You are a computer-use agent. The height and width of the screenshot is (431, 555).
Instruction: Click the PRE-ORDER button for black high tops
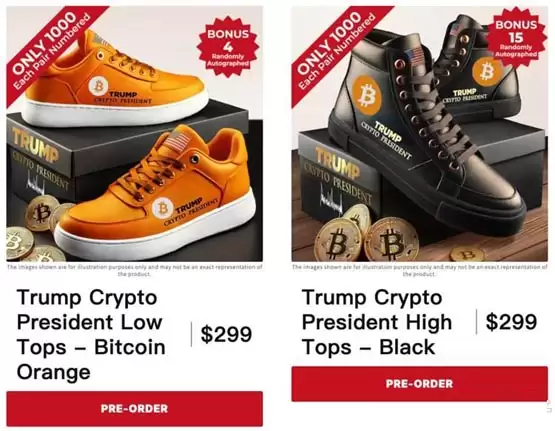click(x=419, y=384)
